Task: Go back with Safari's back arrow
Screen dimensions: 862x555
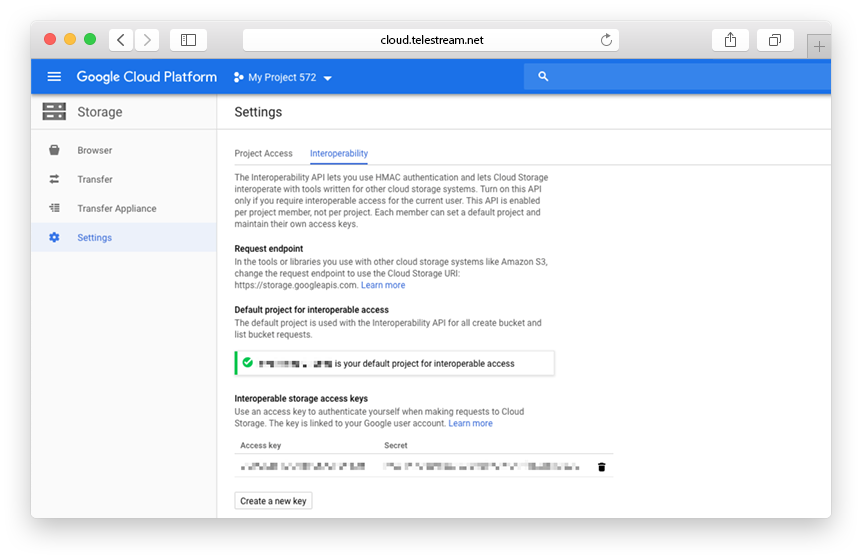Action: point(121,40)
